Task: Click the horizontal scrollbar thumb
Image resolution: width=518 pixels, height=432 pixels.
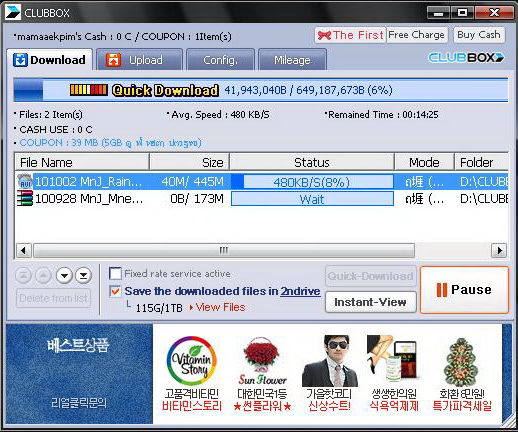Action: (x=224, y=250)
